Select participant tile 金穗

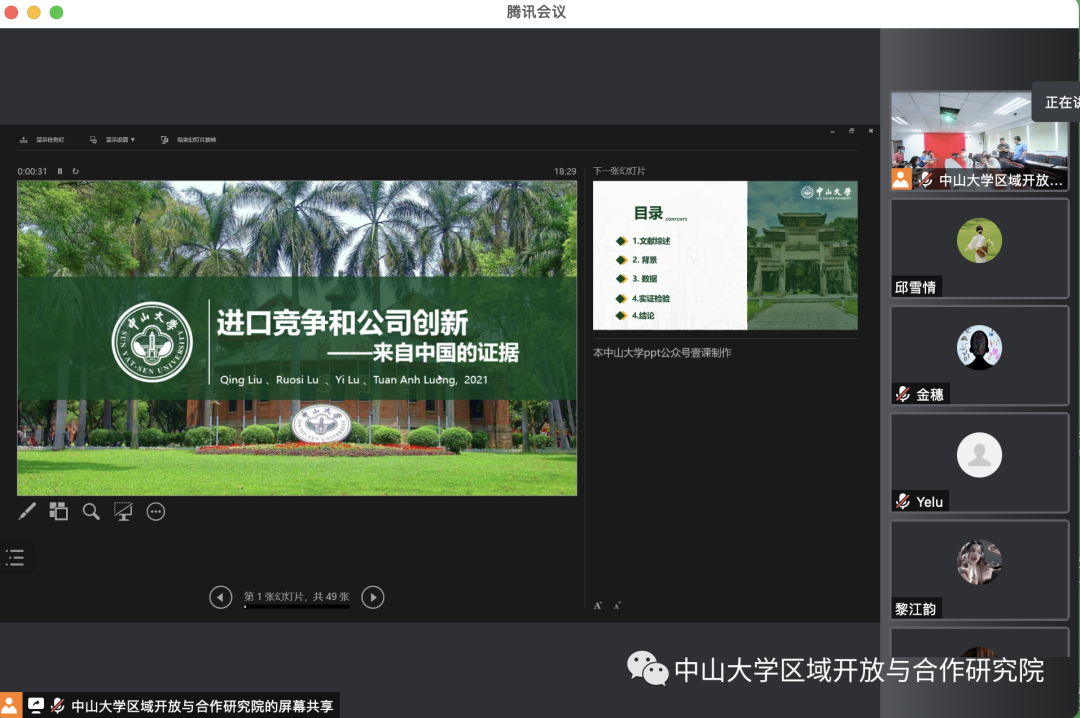click(x=979, y=356)
